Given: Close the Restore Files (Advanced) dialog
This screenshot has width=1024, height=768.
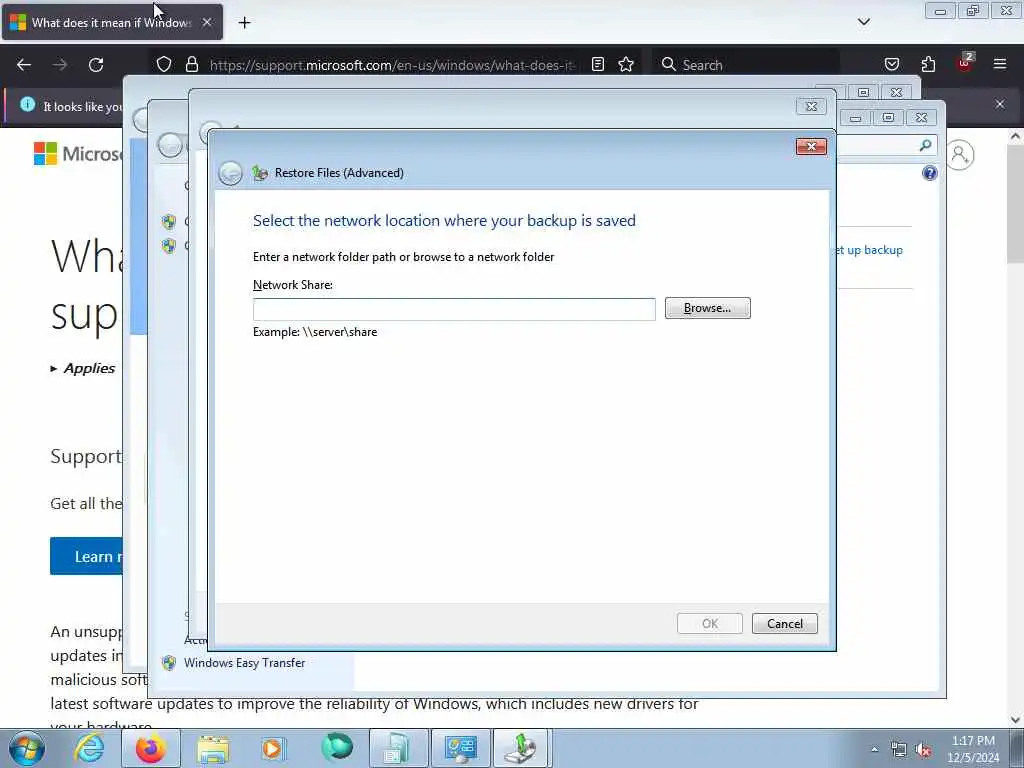Looking at the screenshot, I should click(811, 146).
